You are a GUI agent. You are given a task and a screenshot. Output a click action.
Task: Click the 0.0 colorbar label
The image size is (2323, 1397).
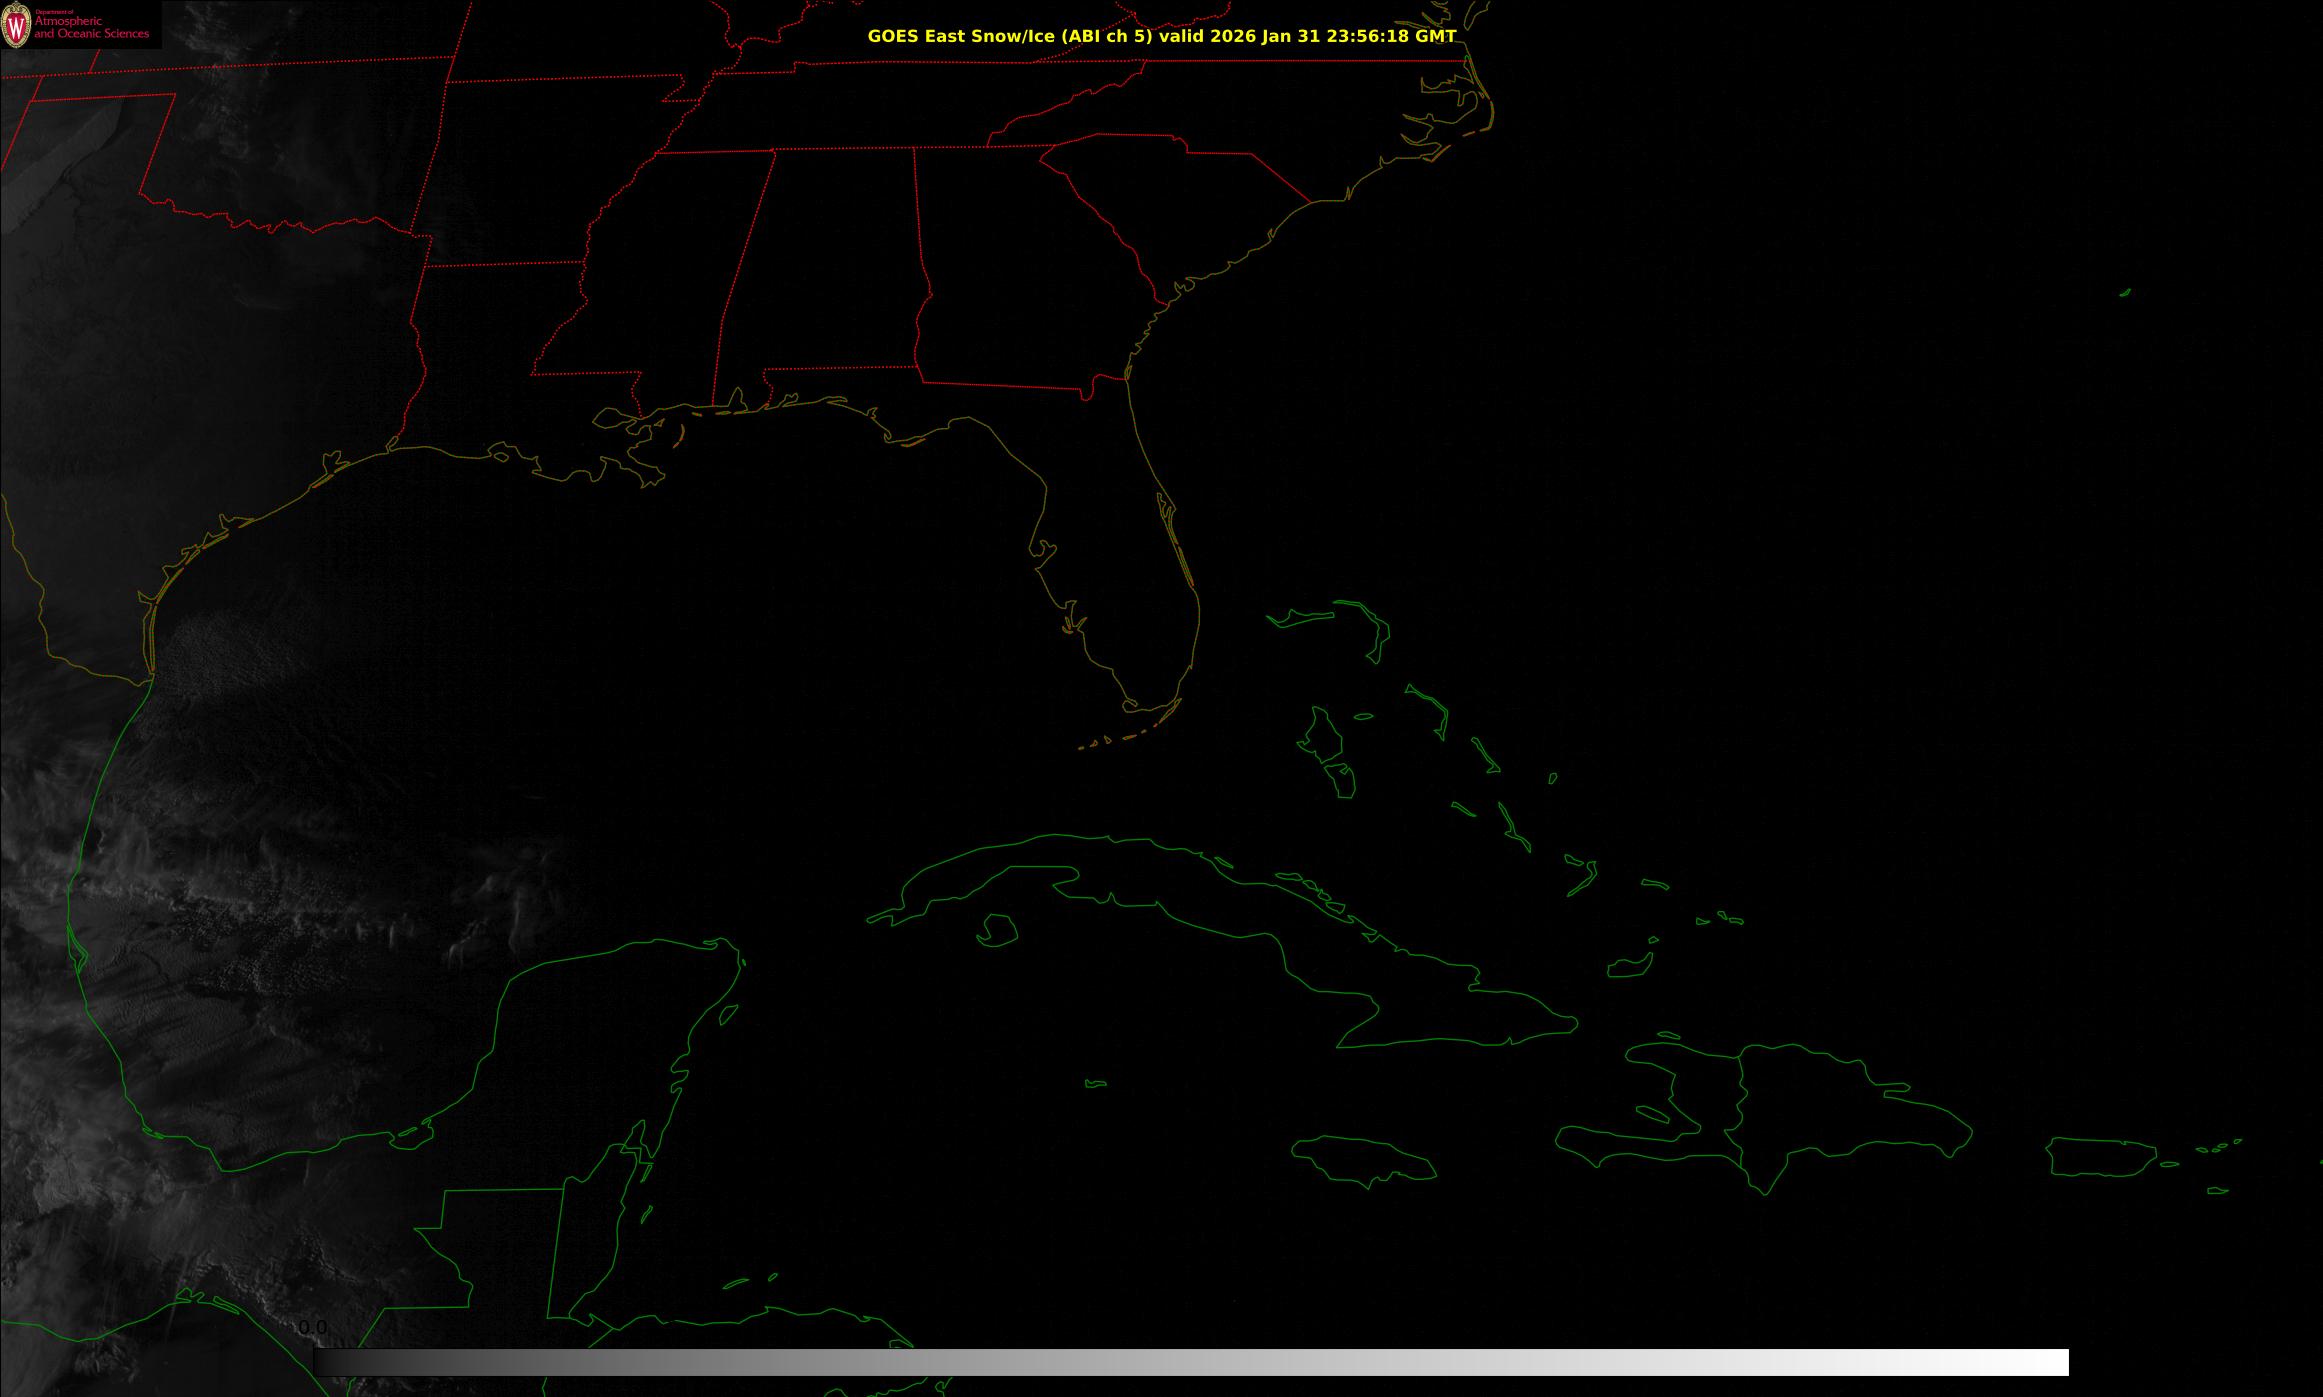312,1327
